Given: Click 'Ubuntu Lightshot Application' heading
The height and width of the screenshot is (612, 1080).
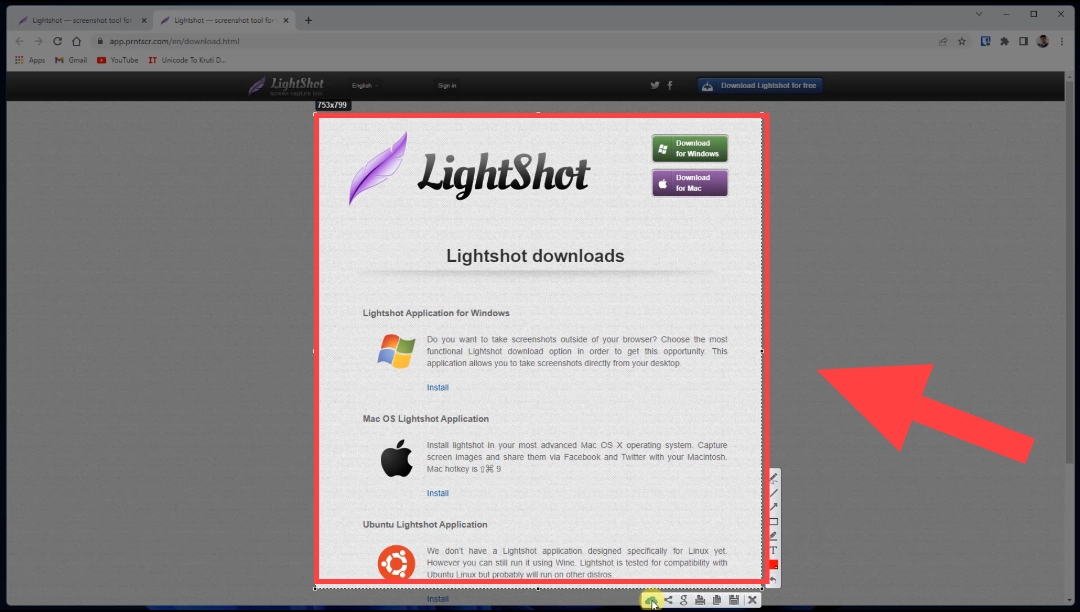Looking at the screenshot, I should pos(425,525).
